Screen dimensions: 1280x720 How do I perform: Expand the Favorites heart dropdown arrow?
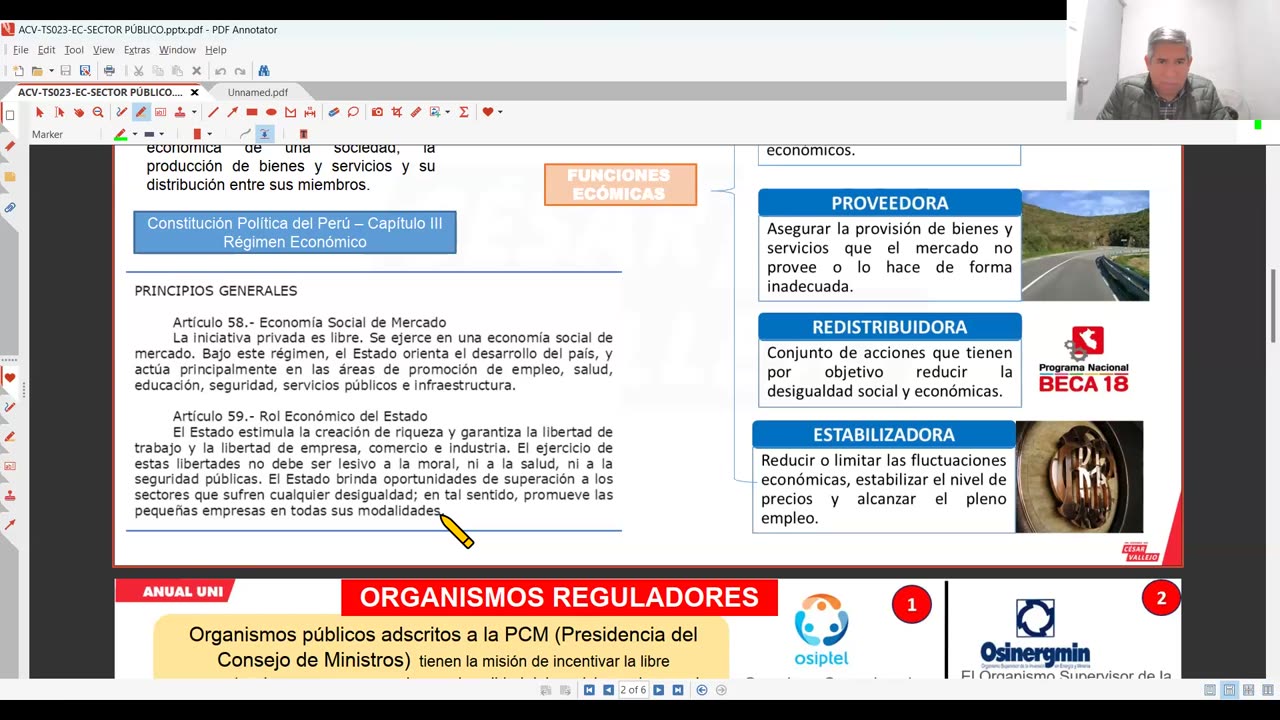coord(500,112)
